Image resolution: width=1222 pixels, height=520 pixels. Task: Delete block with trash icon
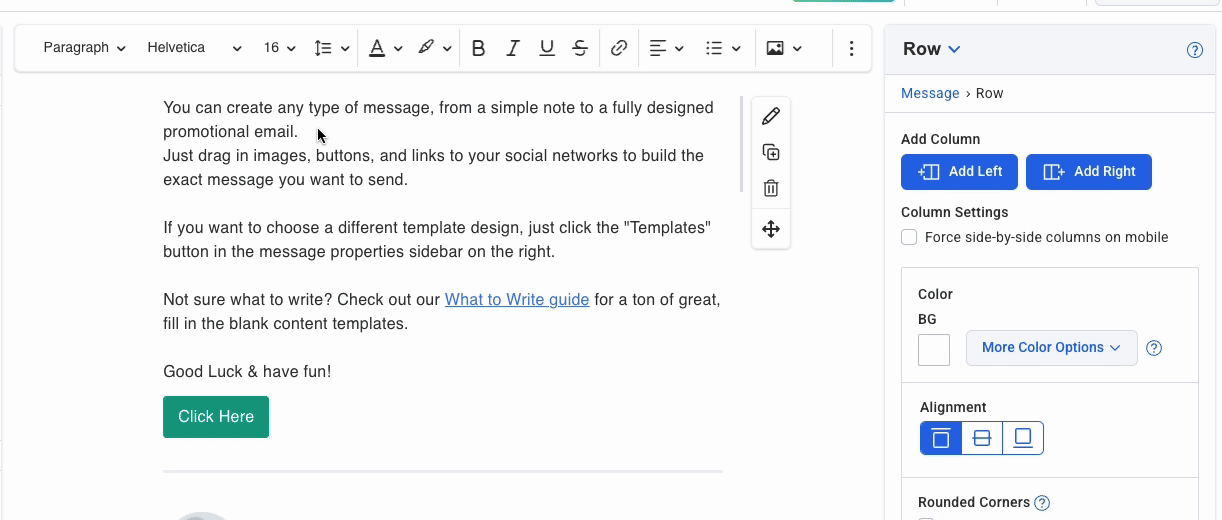pyautogui.click(x=770, y=189)
